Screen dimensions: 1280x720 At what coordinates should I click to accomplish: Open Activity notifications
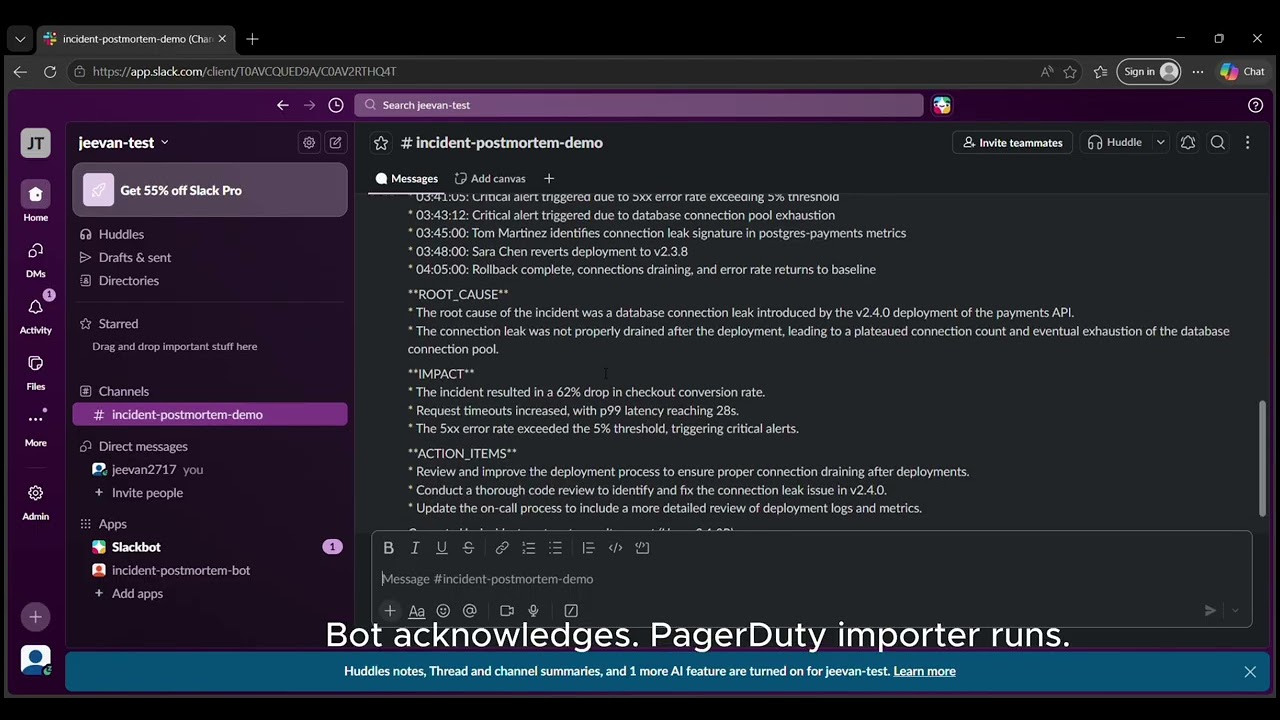click(35, 314)
